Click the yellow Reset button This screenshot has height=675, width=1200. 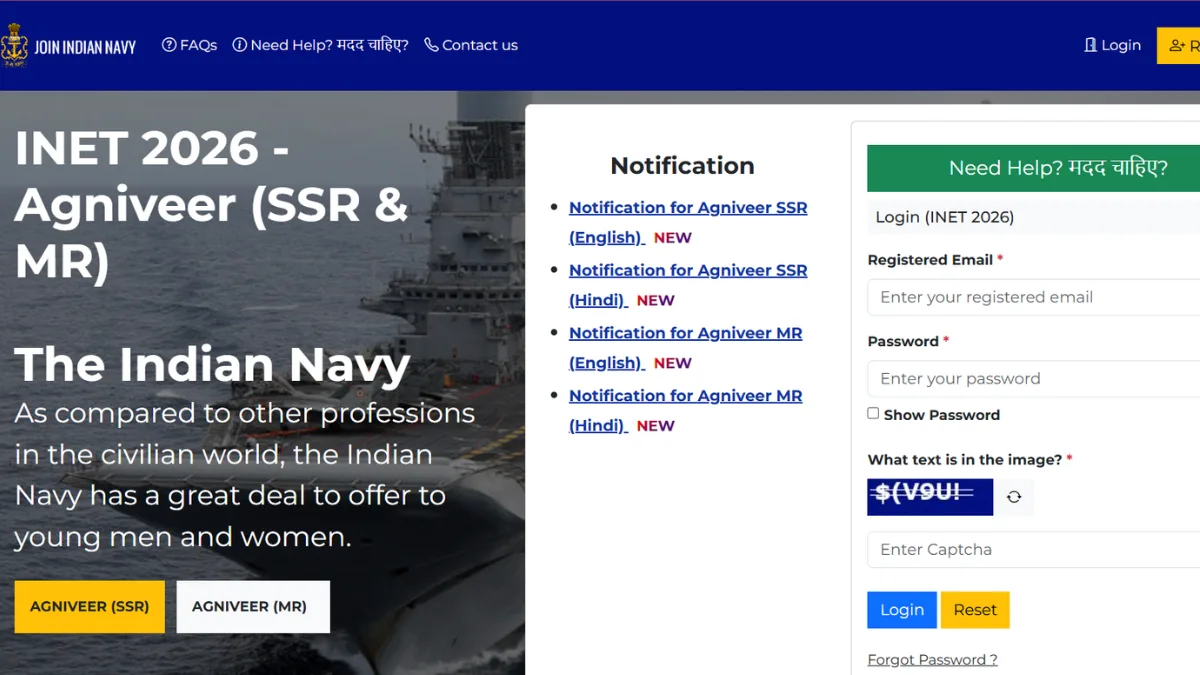coord(975,610)
